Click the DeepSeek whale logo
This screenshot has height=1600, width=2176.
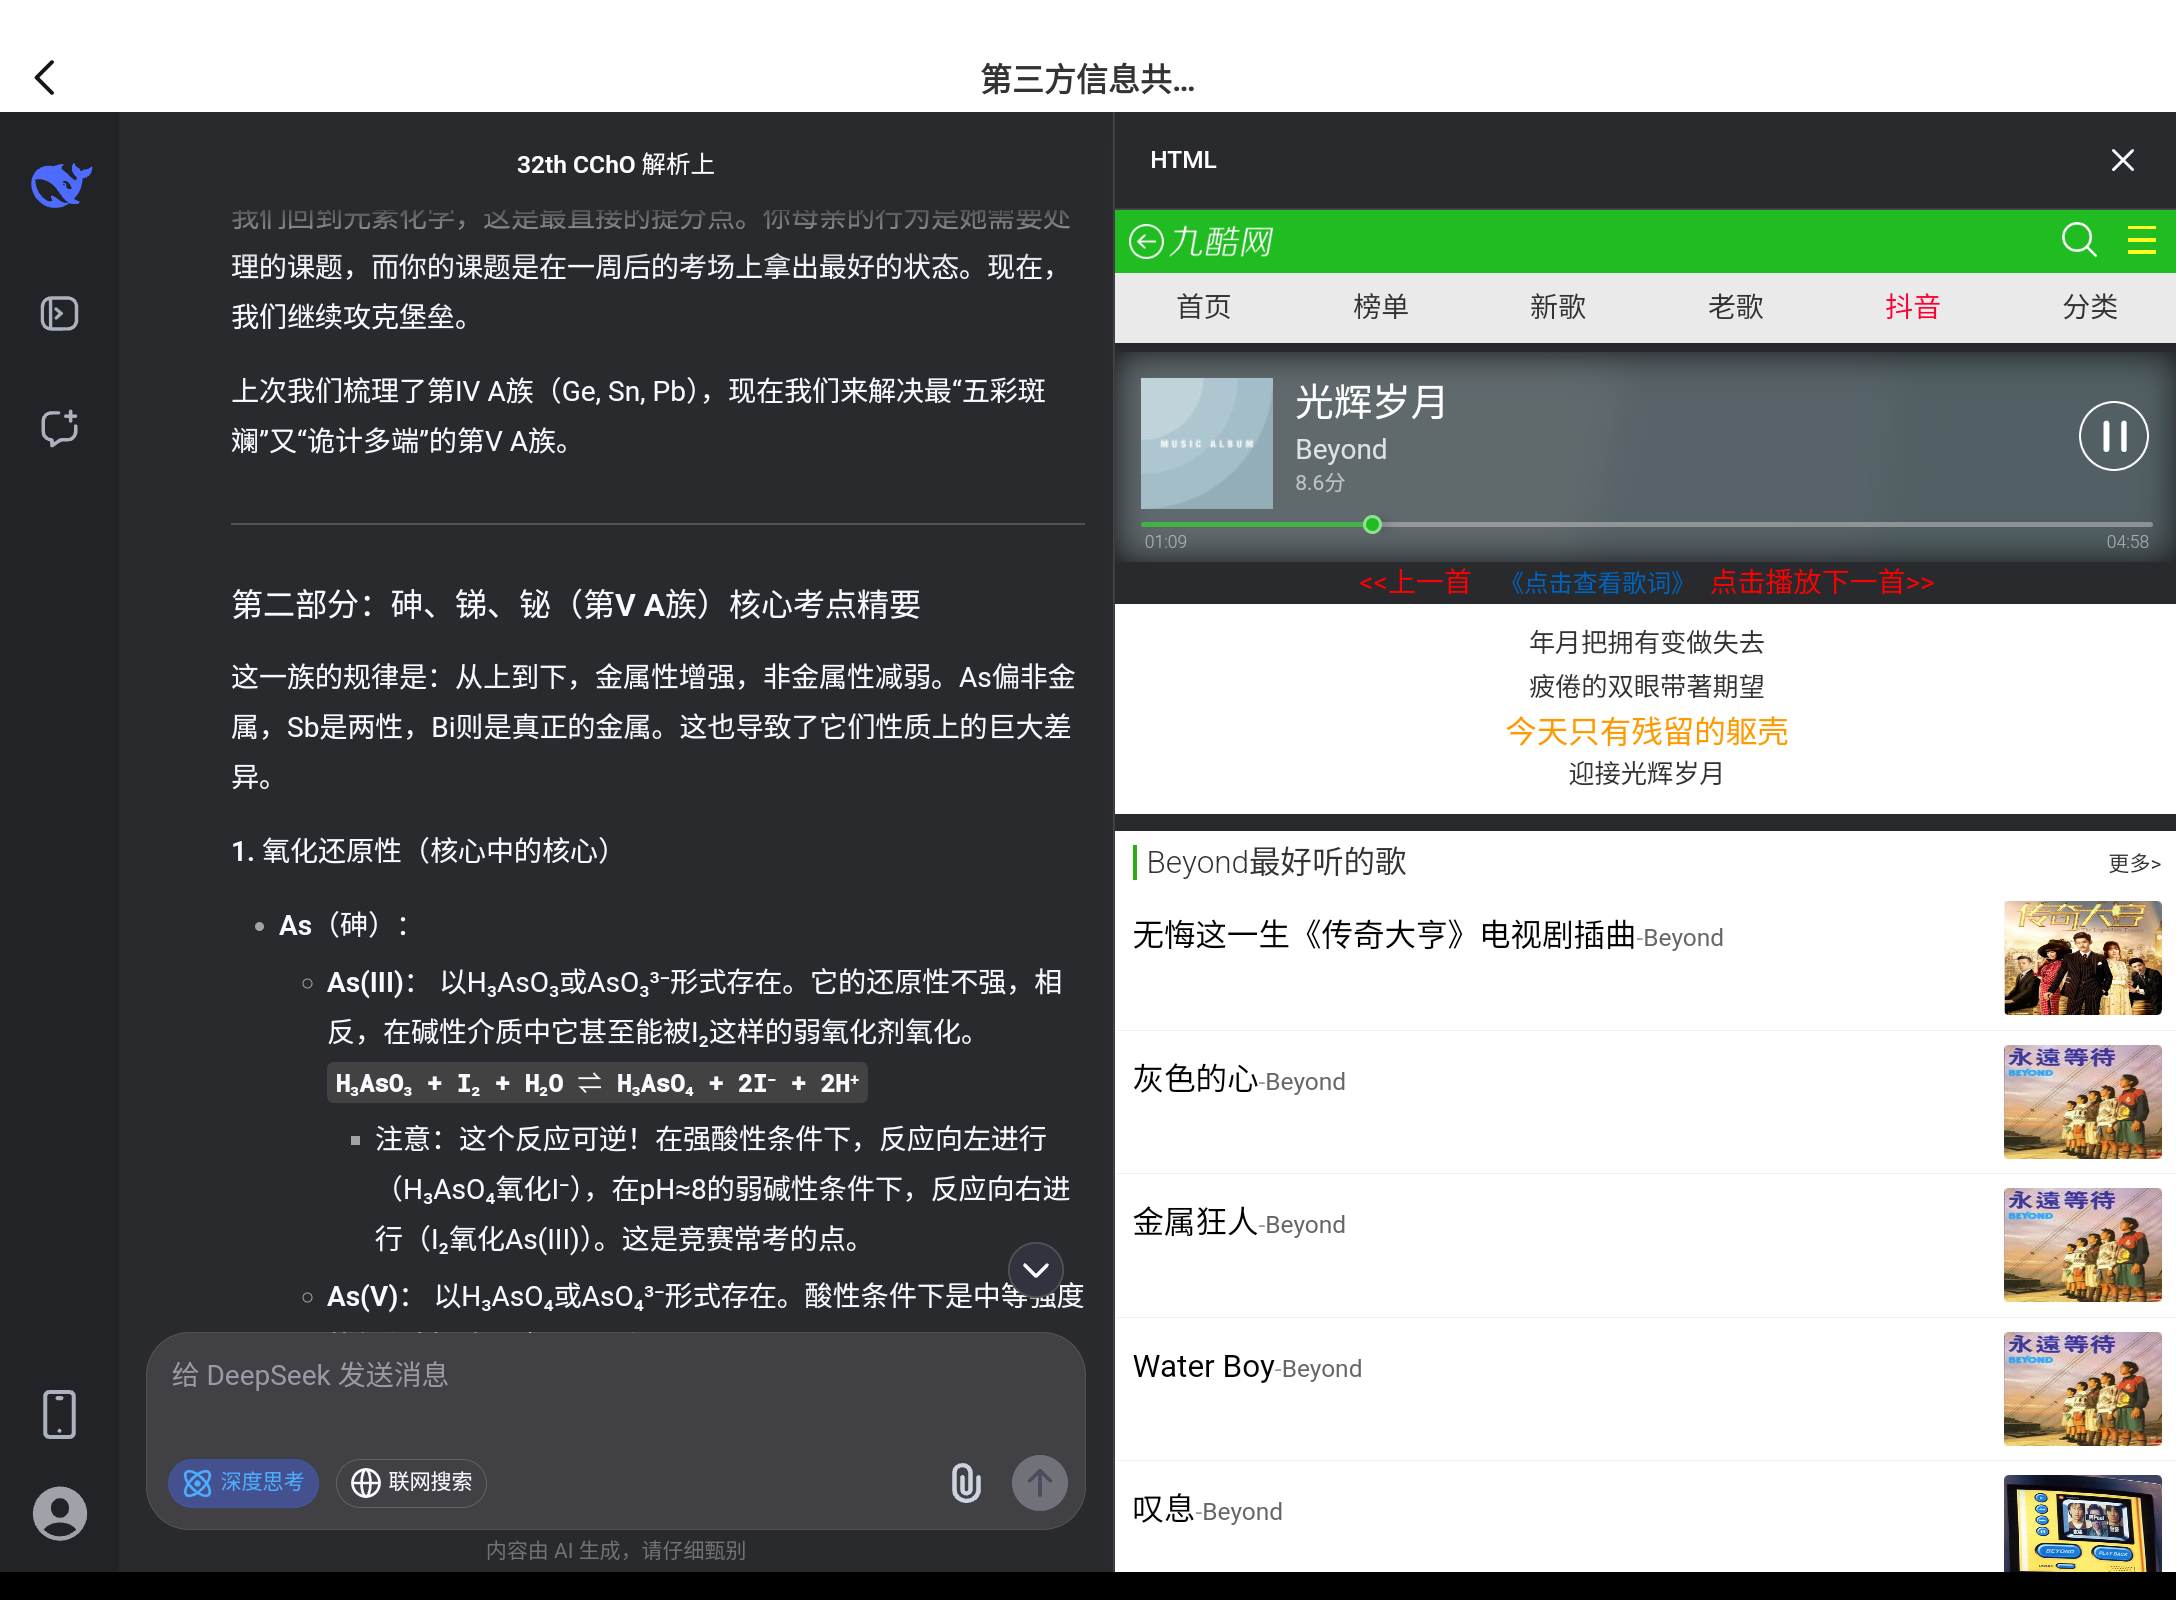pyautogui.click(x=61, y=185)
